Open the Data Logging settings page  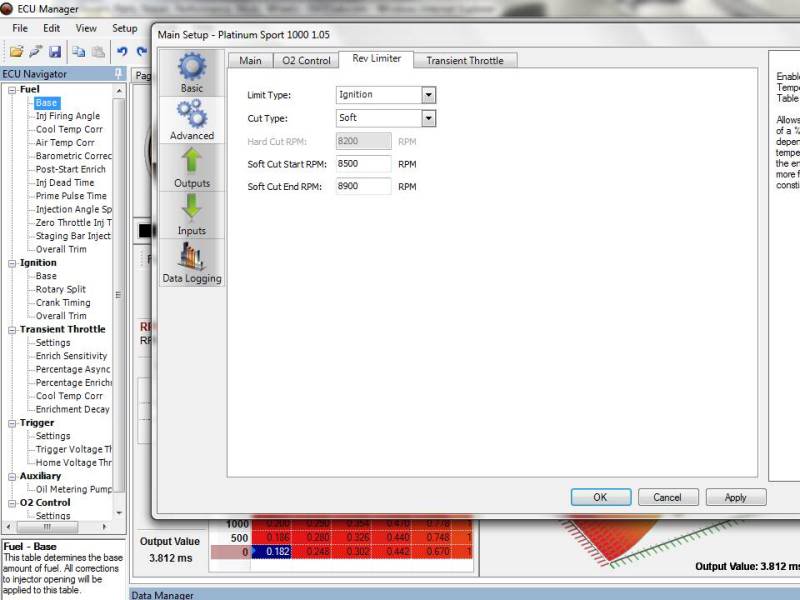point(192,263)
